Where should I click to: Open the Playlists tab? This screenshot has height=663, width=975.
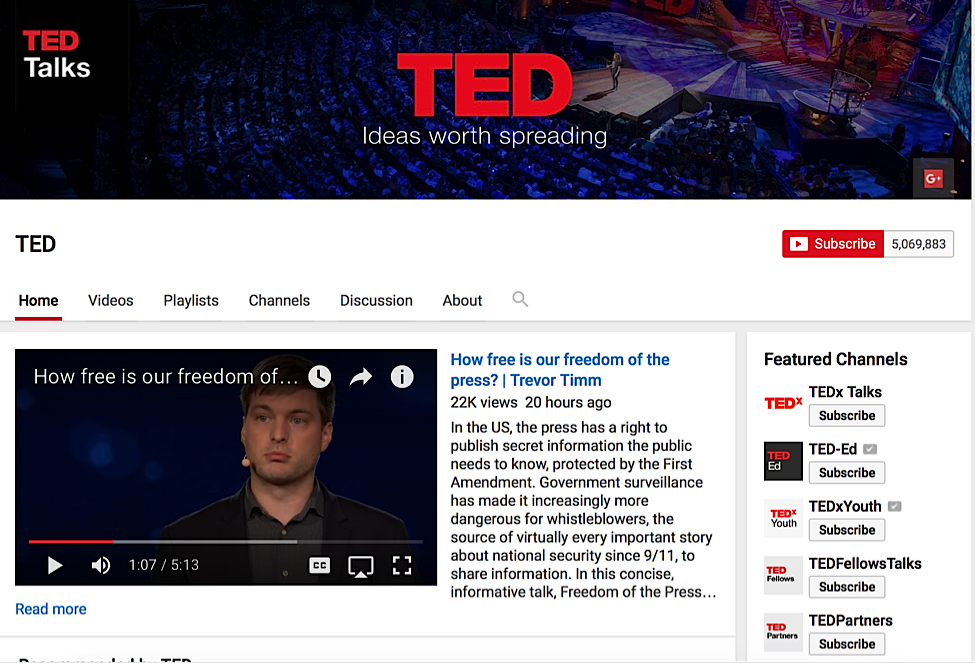pos(191,300)
